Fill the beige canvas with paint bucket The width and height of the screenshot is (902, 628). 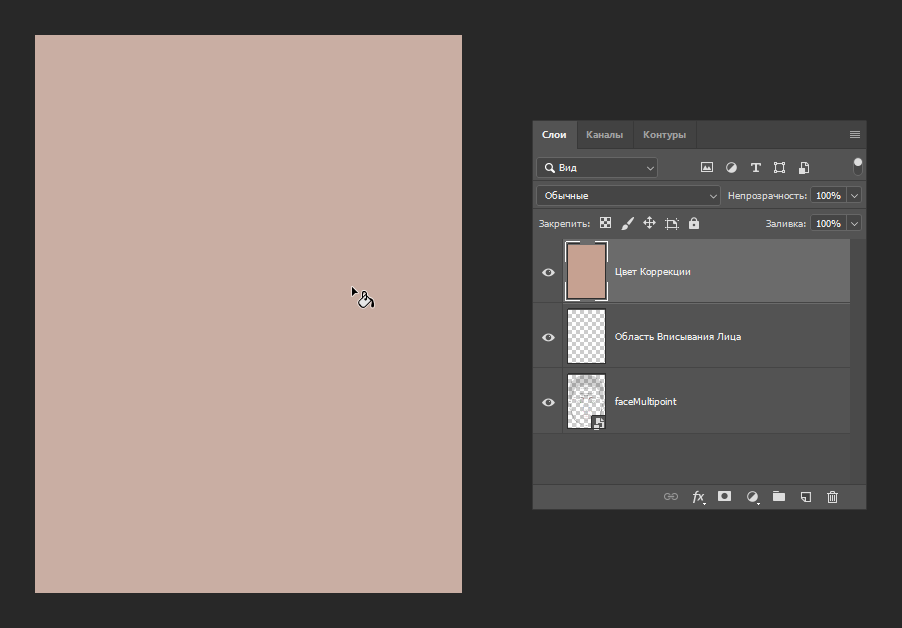click(249, 314)
